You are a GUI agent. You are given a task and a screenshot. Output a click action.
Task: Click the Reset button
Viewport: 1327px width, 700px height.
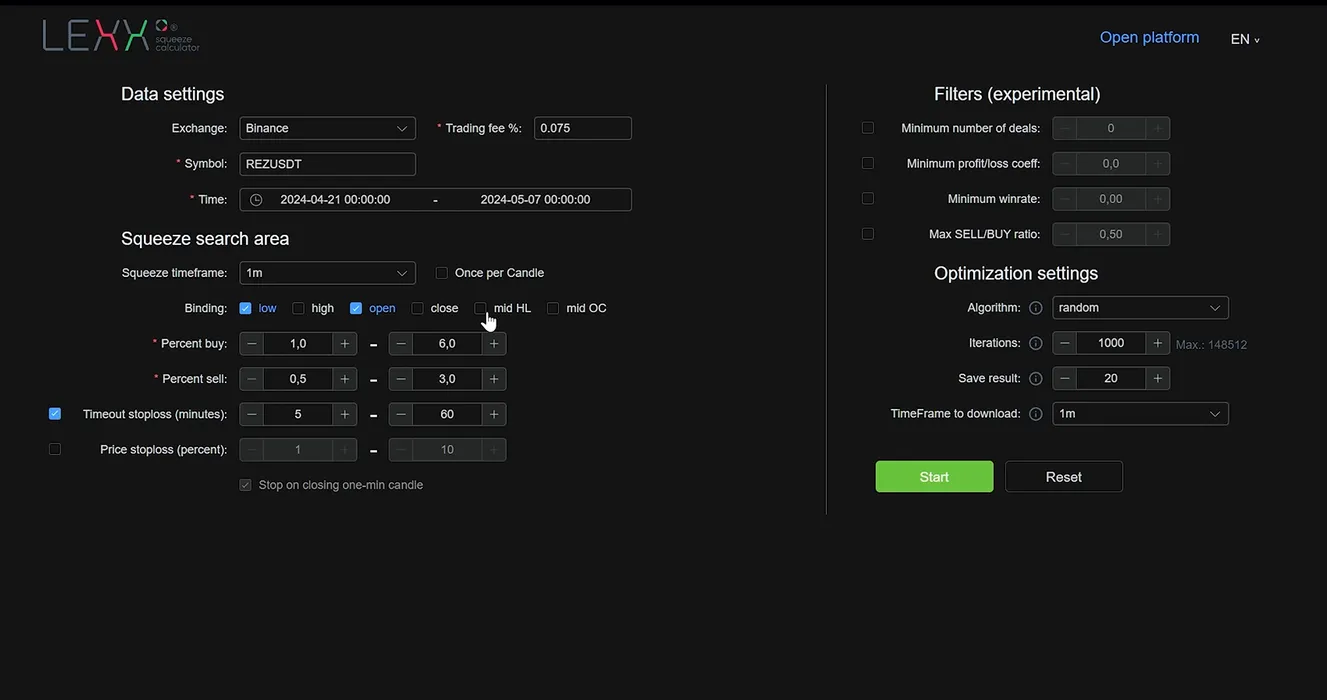[x=1064, y=477]
